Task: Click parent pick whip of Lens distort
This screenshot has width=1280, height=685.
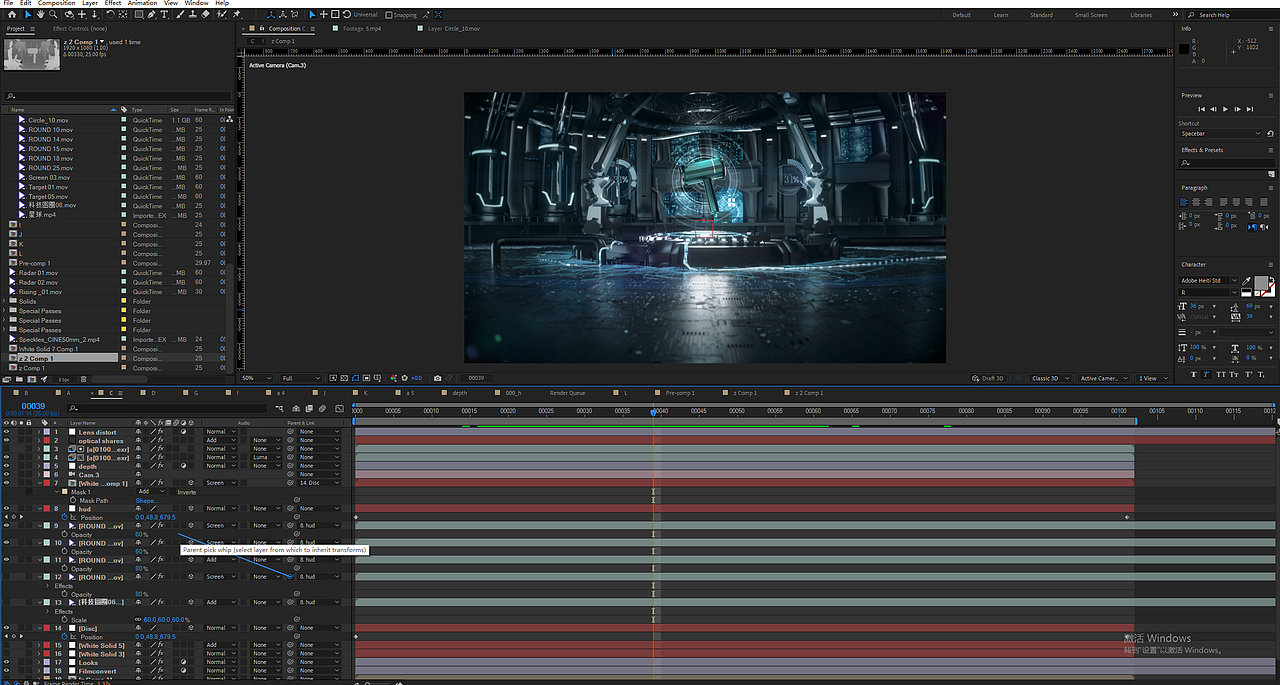Action: 290,432
